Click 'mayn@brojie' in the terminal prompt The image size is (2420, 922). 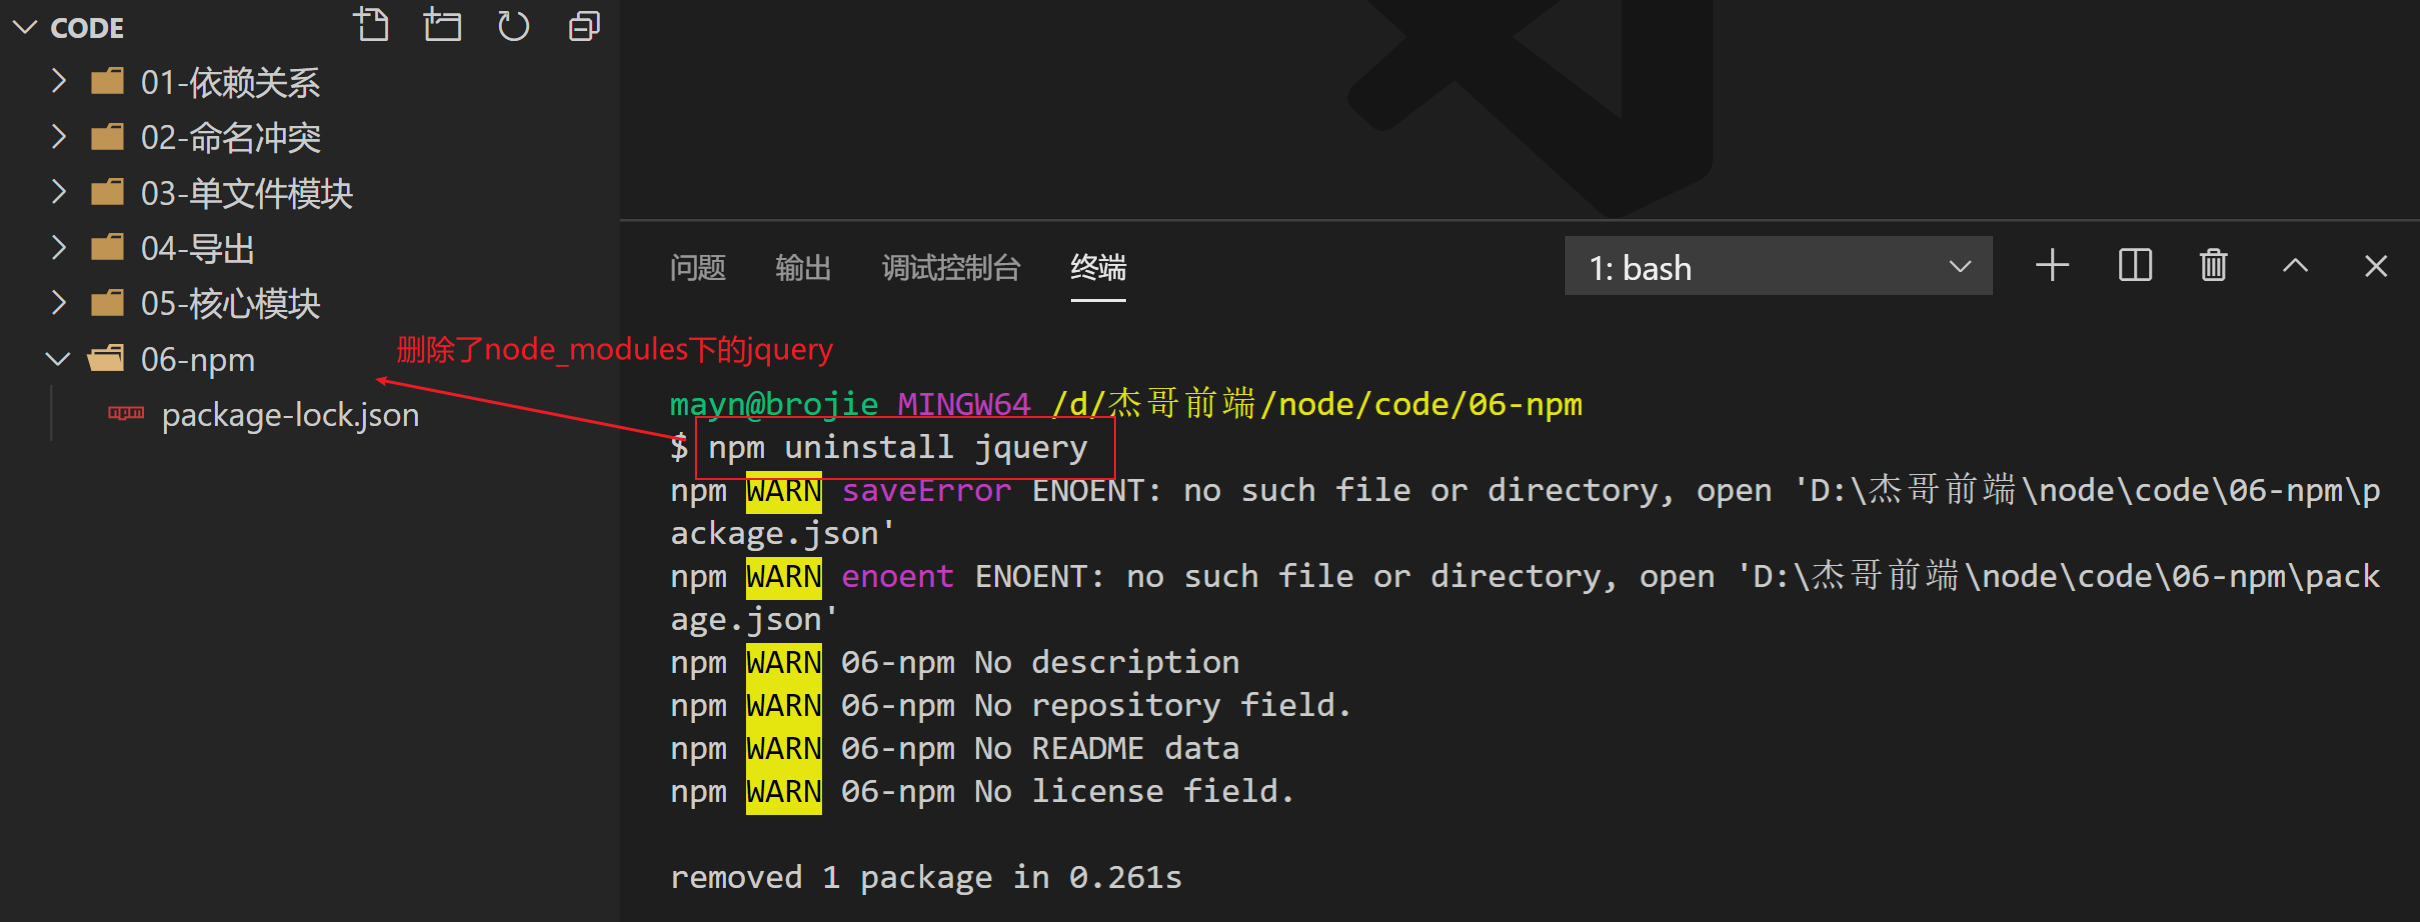coord(774,404)
